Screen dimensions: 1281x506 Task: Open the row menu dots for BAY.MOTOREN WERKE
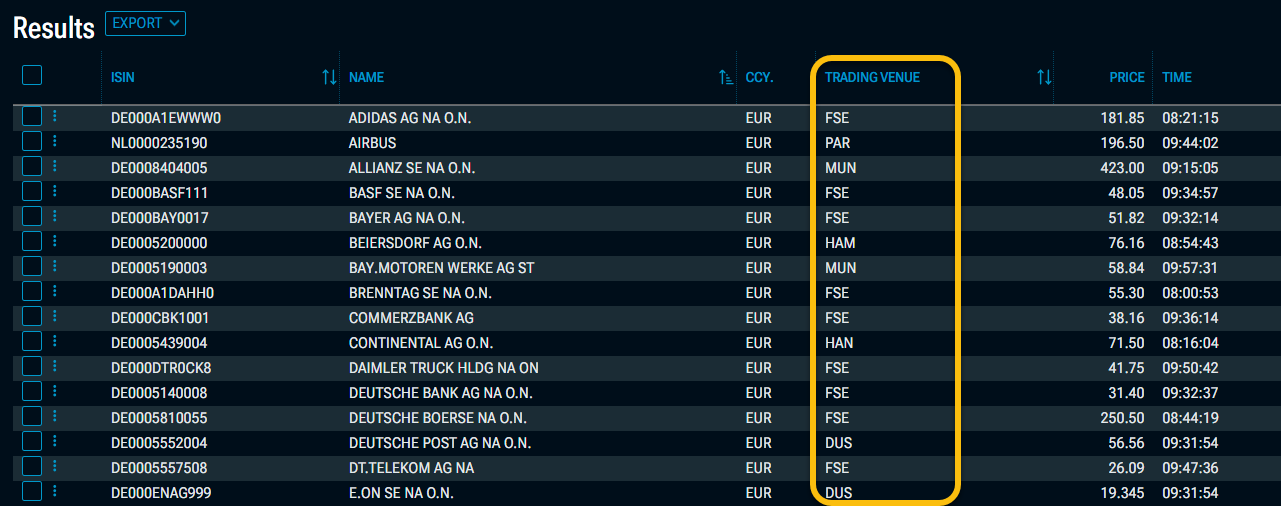[55, 266]
